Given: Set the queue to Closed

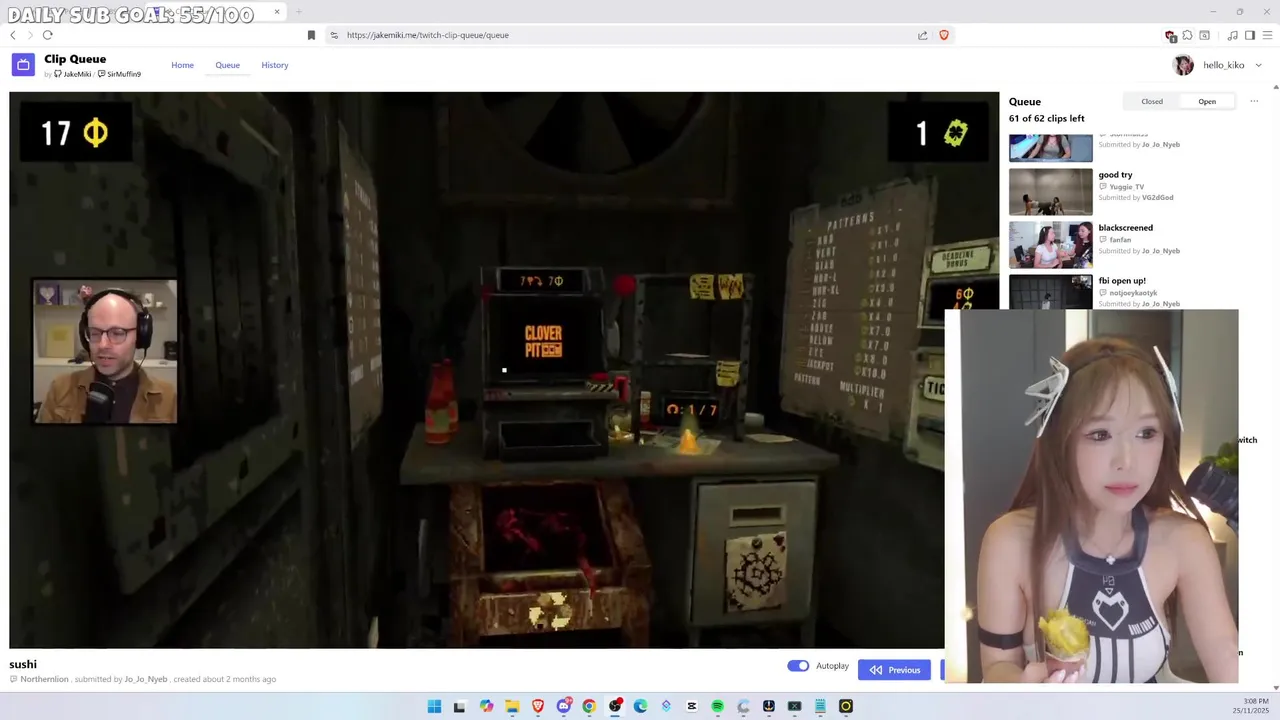Looking at the screenshot, I should [1152, 101].
